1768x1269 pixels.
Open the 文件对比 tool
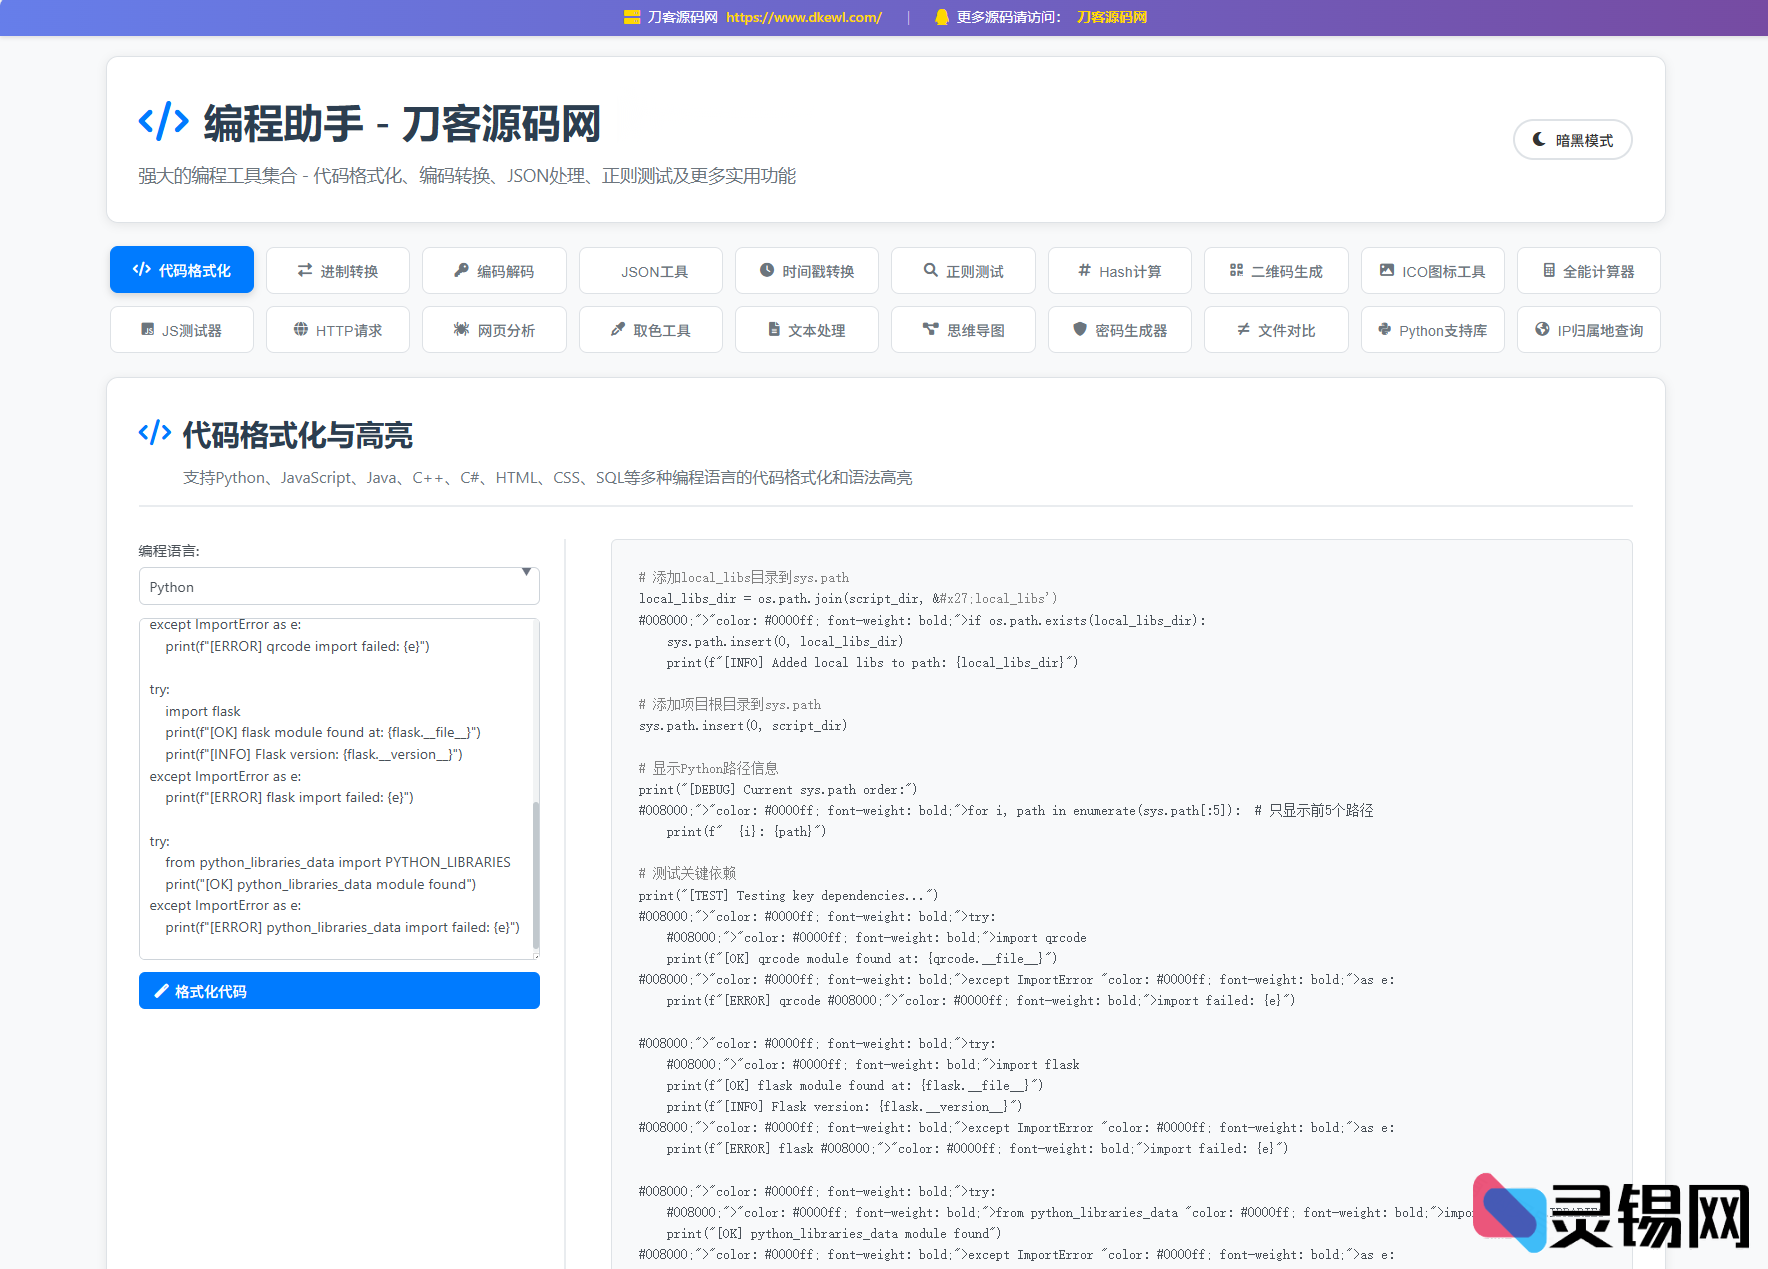pyautogui.click(x=1276, y=329)
